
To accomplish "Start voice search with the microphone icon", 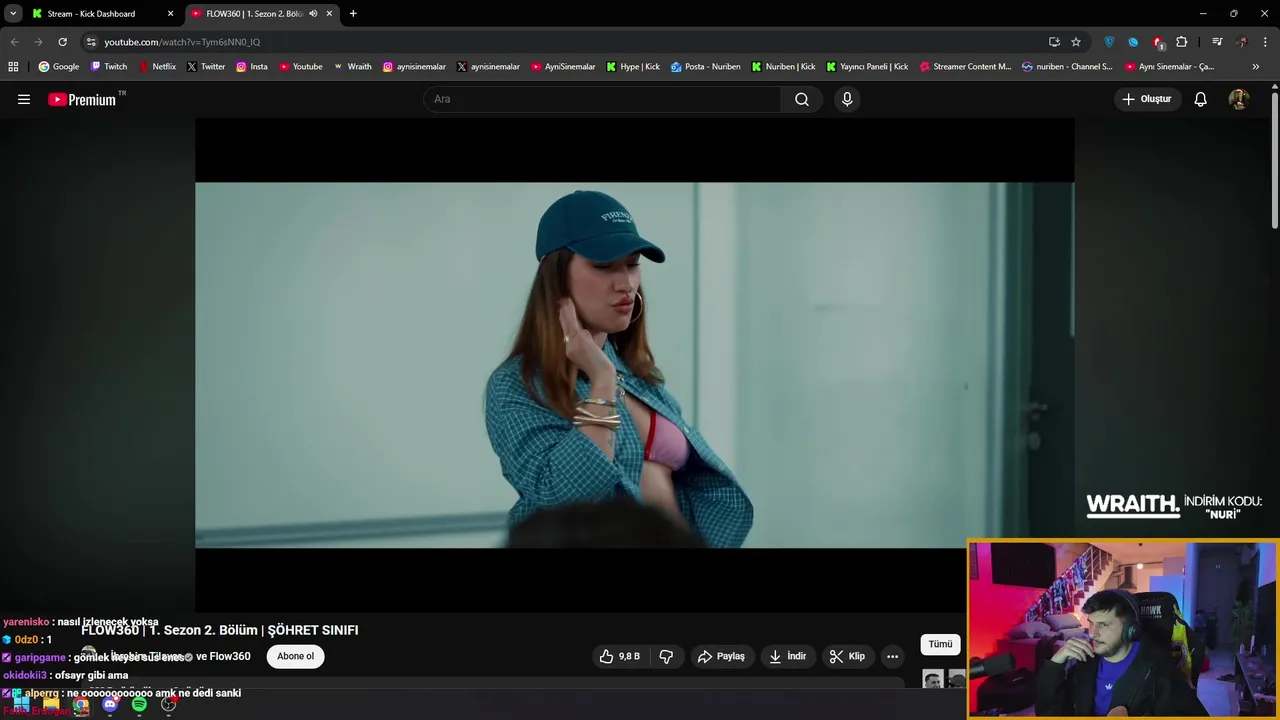I will click(x=847, y=99).
